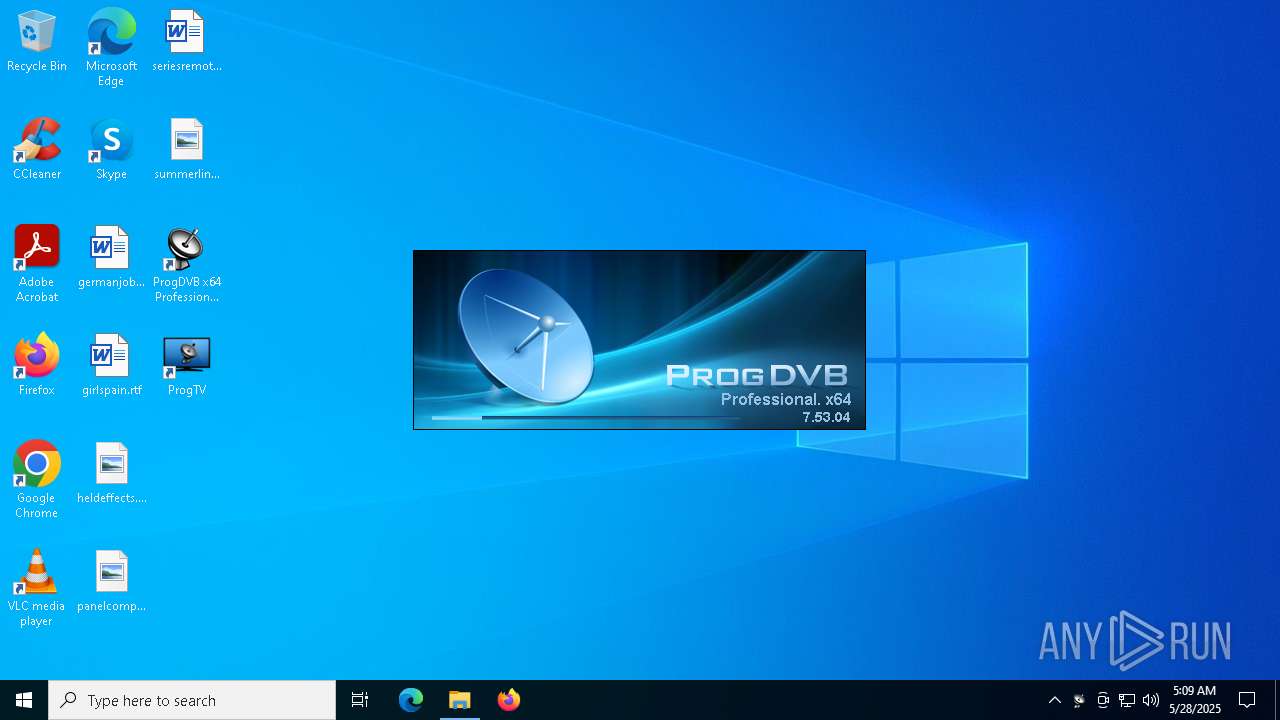Open File Explorer from the taskbar
The height and width of the screenshot is (720, 1280).
(459, 700)
